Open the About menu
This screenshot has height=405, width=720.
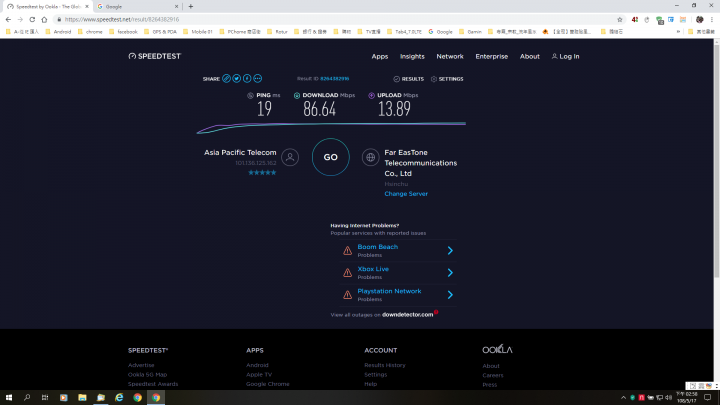[529, 56]
